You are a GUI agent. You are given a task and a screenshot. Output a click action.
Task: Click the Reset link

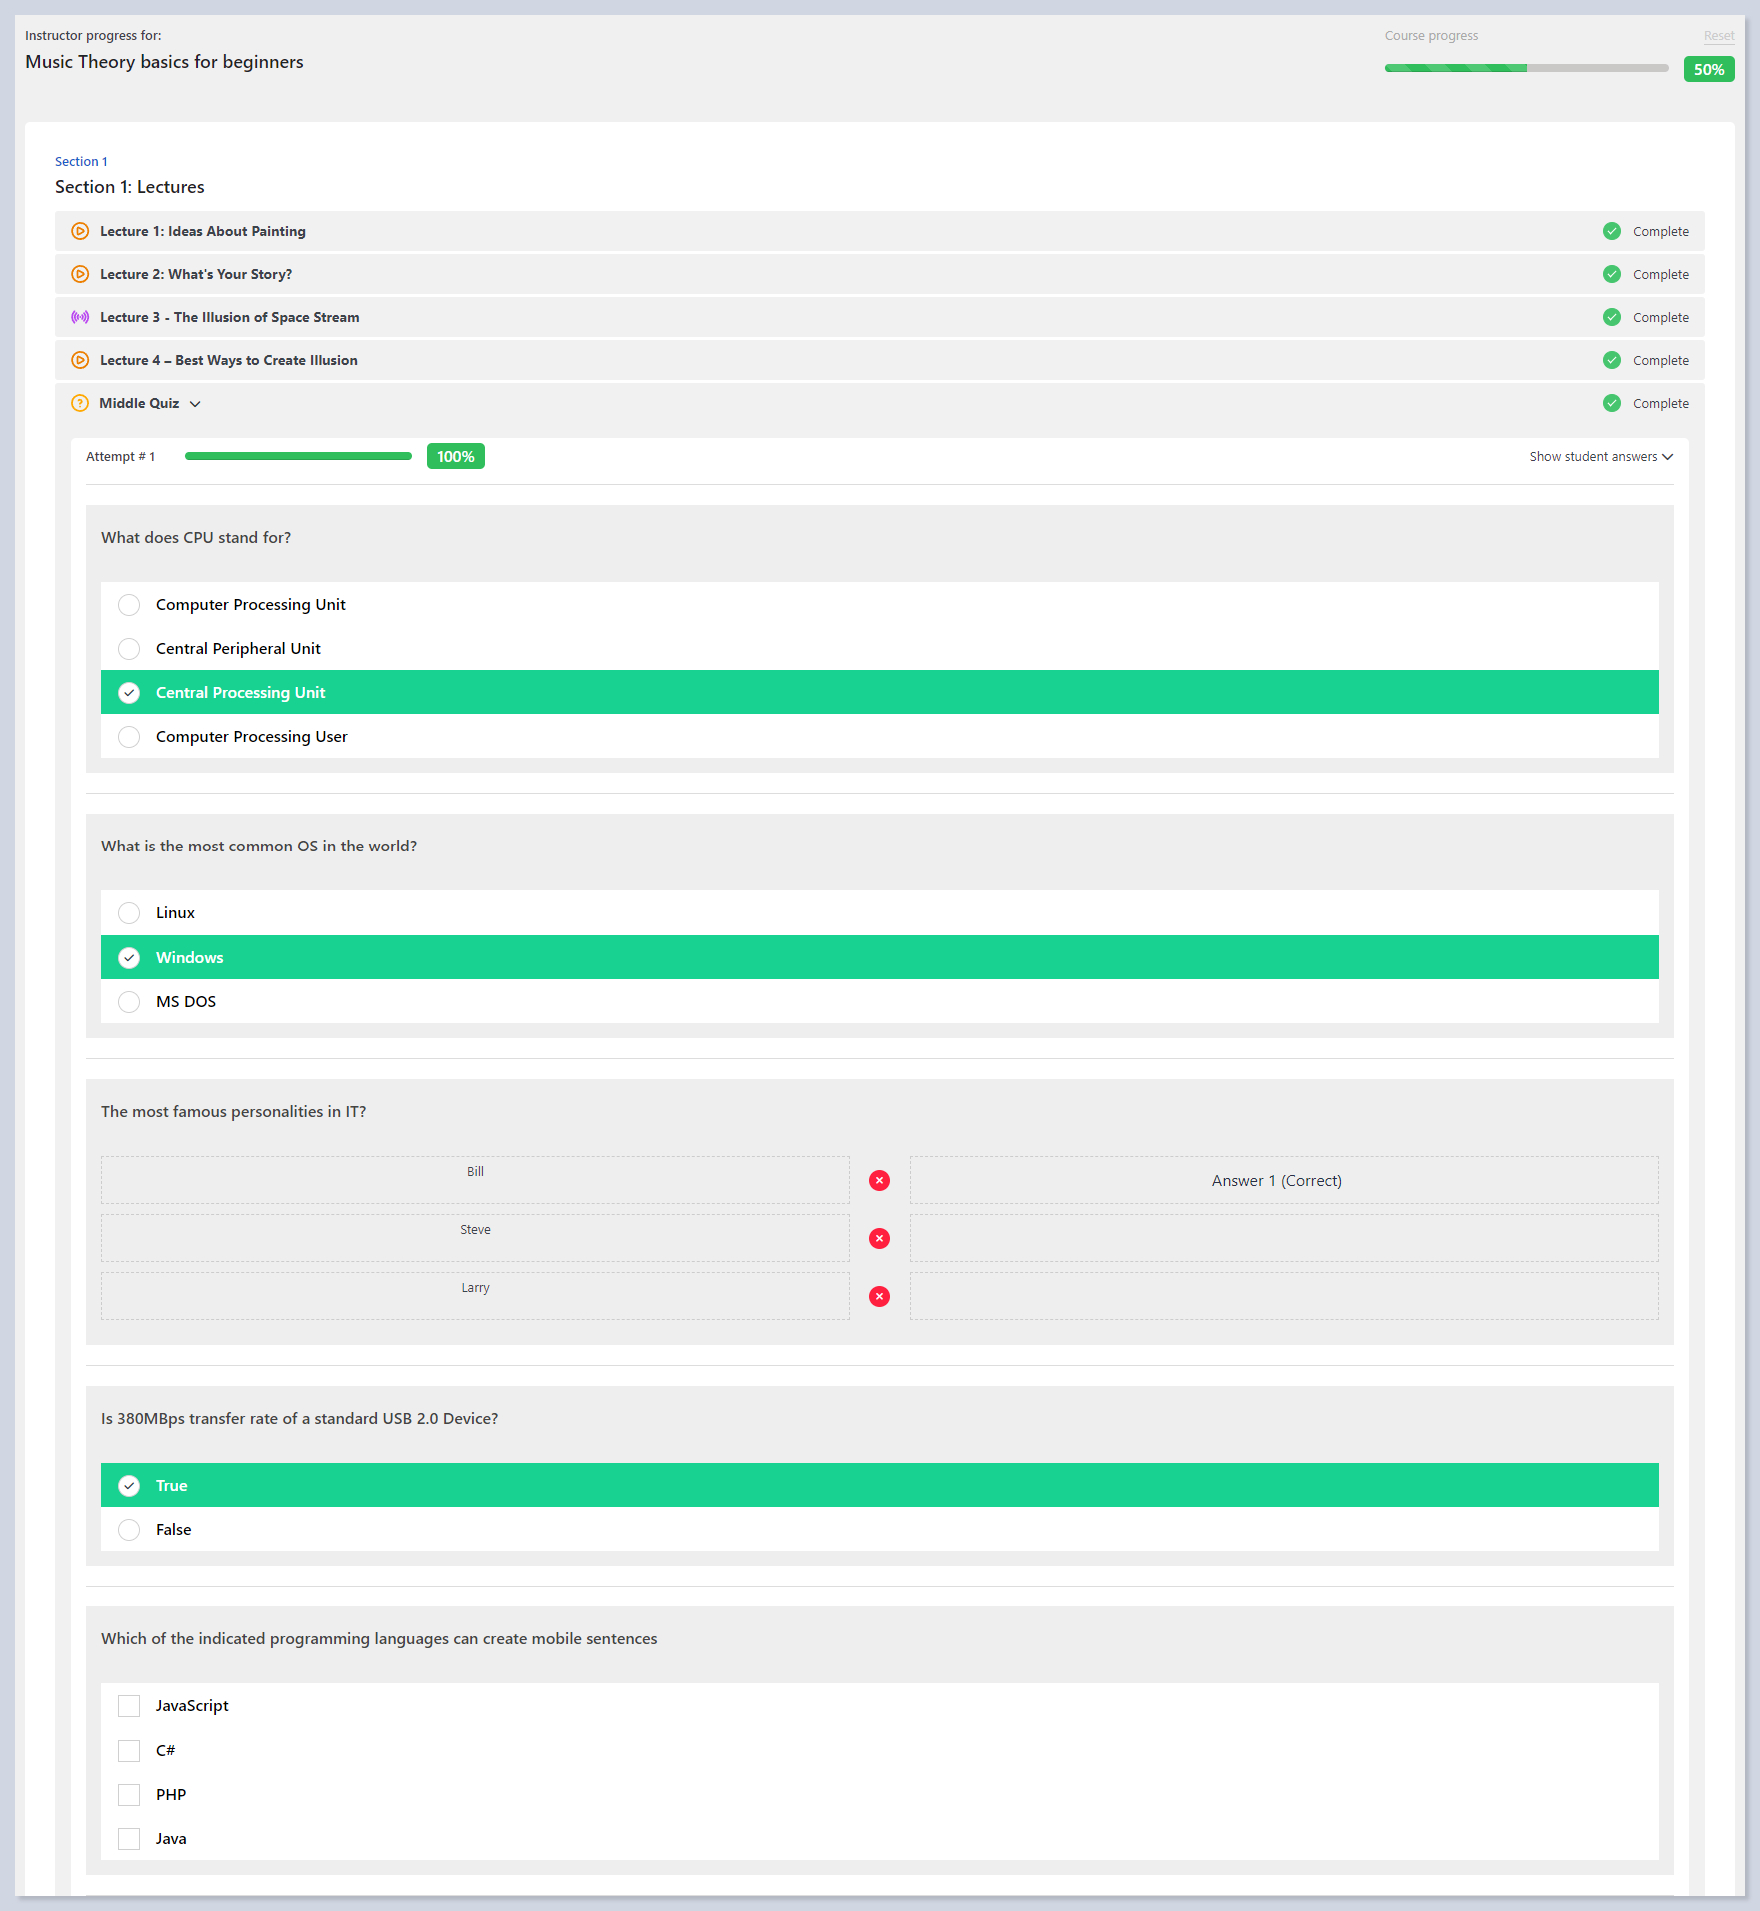tap(1718, 36)
